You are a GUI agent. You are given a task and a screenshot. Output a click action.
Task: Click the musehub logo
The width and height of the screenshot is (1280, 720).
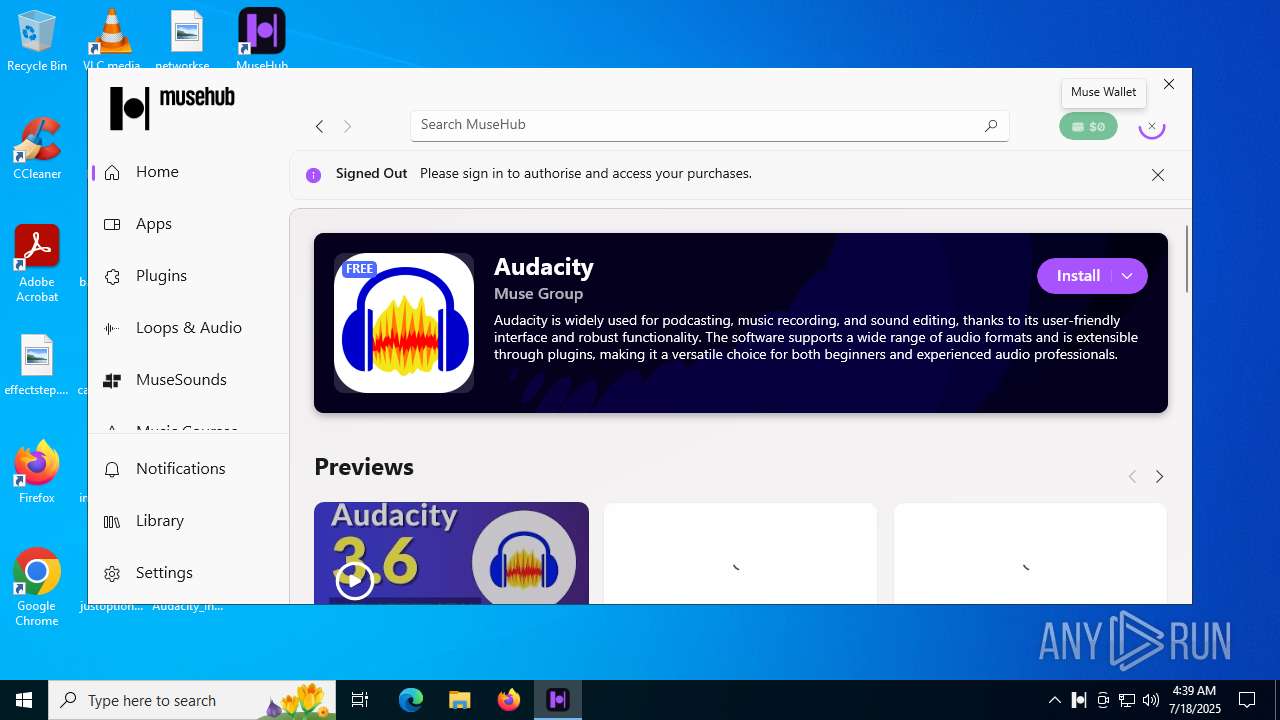[172, 107]
